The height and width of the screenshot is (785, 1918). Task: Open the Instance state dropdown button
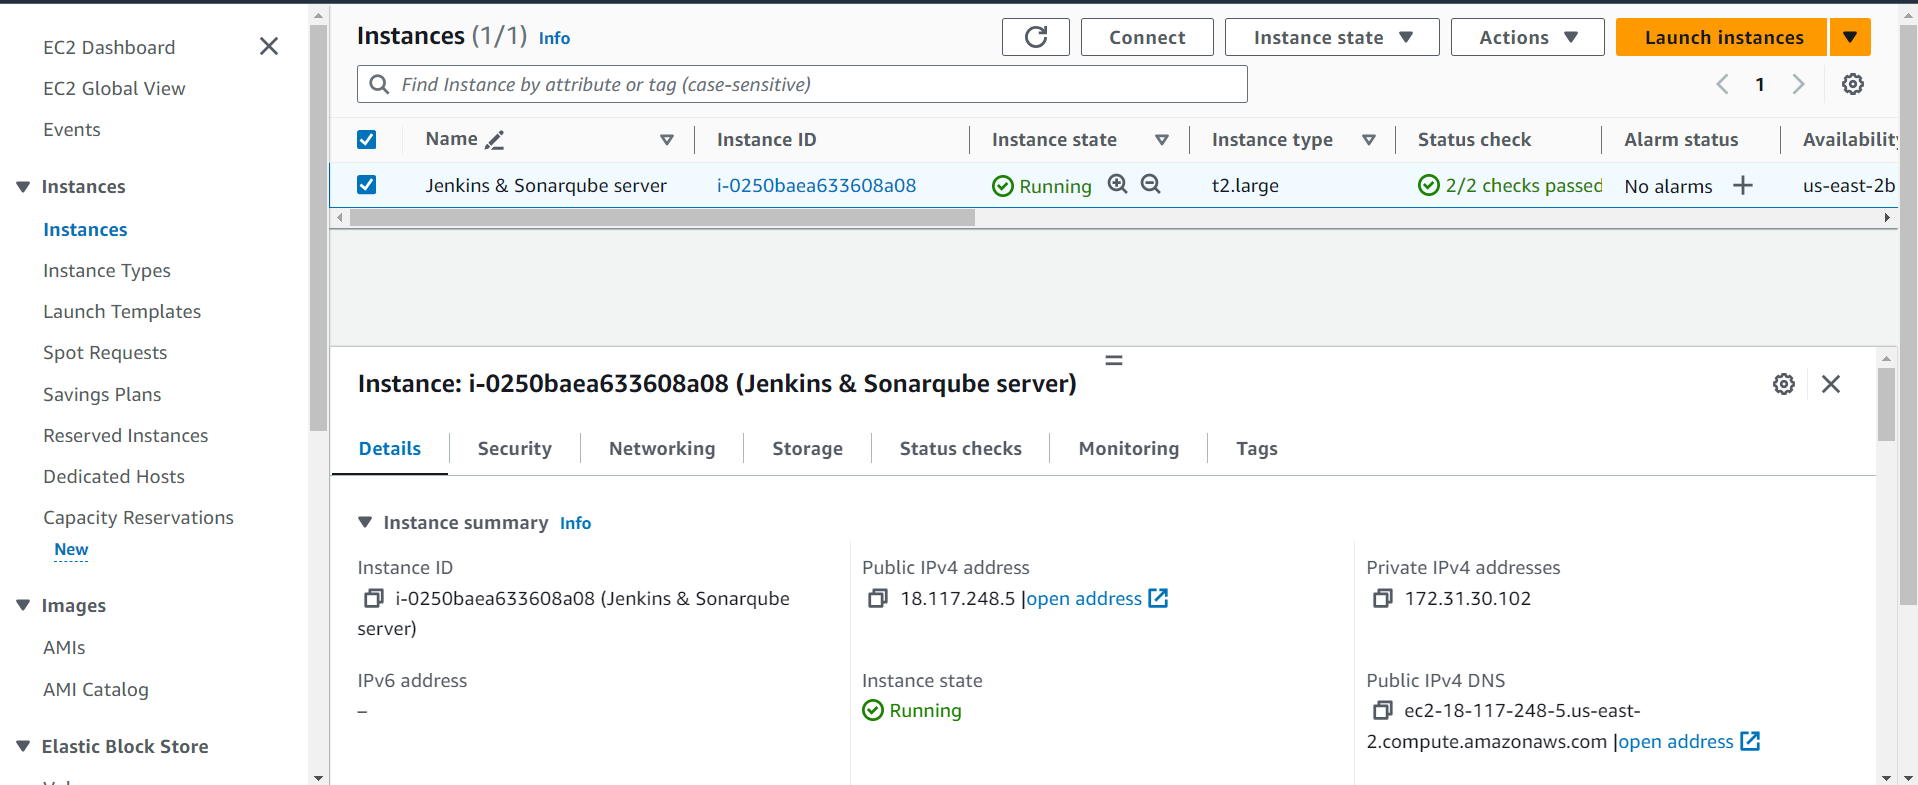point(1332,37)
